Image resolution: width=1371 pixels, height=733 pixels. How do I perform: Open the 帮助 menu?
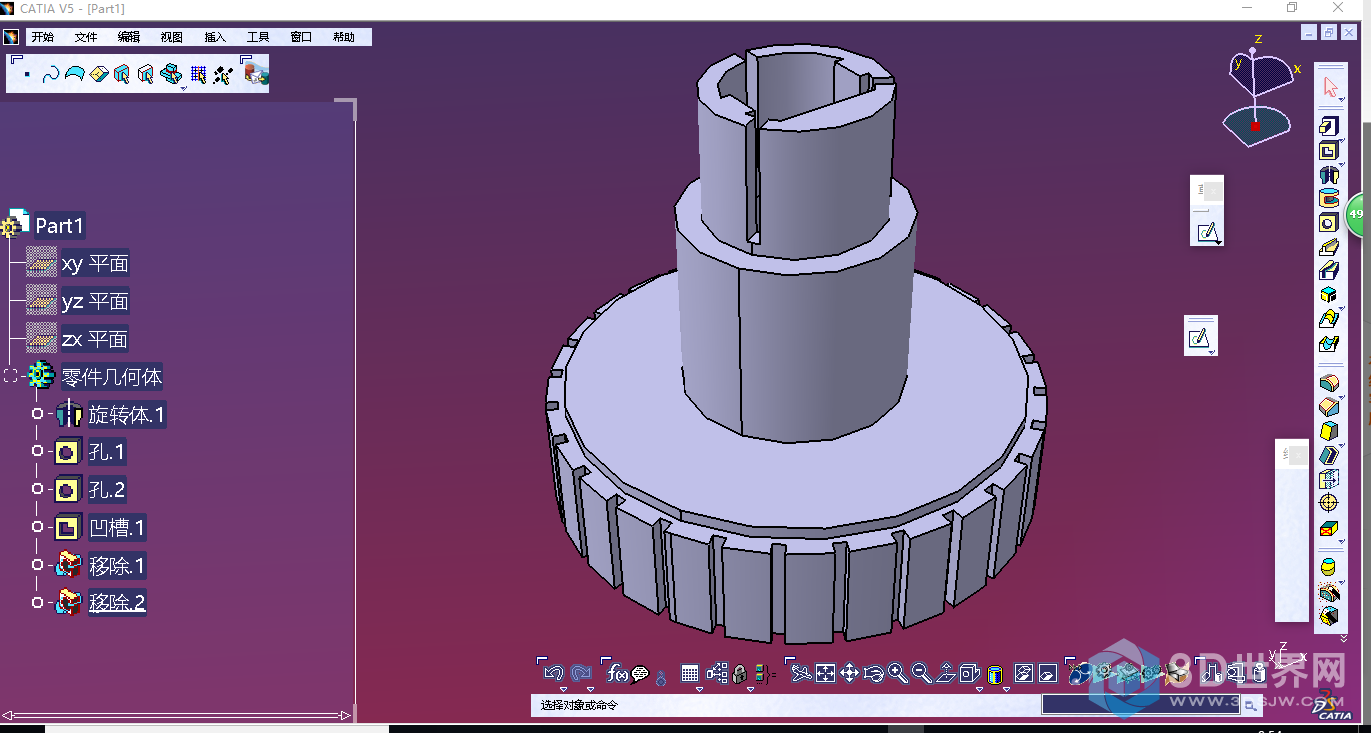click(x=344, y=37)
